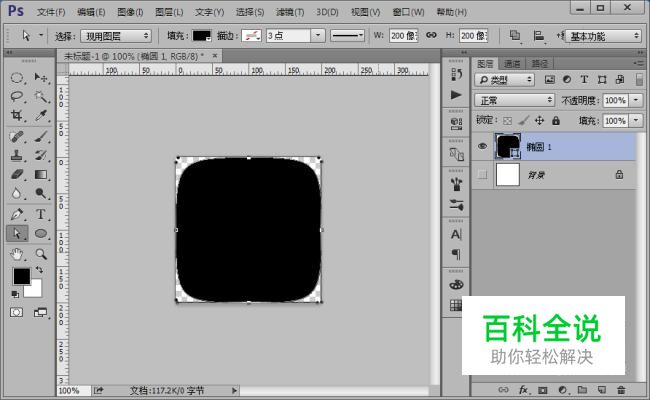Screen dimensions: 650x400
Task: Select the Clone Stamp tool
Action: [17, 155]
